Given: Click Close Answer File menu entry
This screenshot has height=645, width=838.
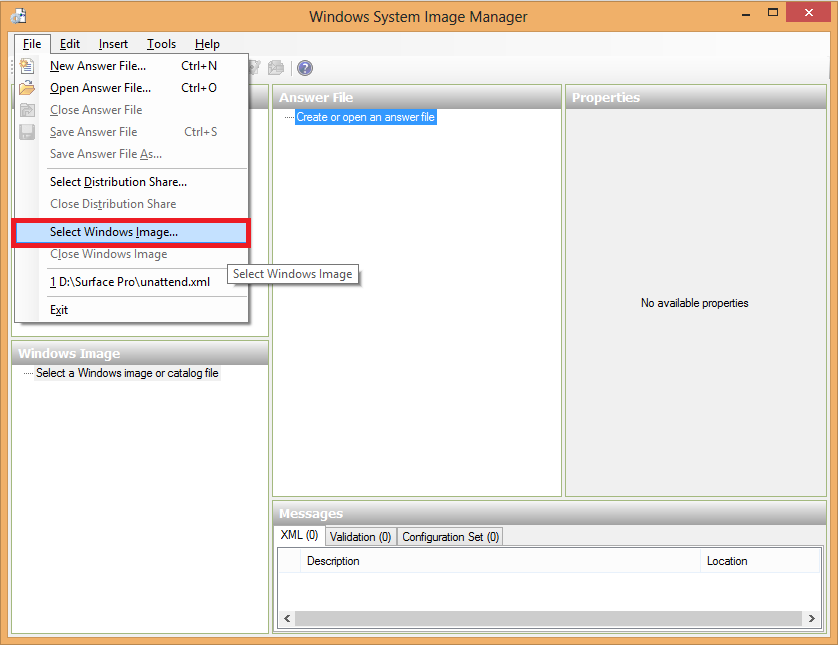Looking at the screenshot, I should click(131, 110).
